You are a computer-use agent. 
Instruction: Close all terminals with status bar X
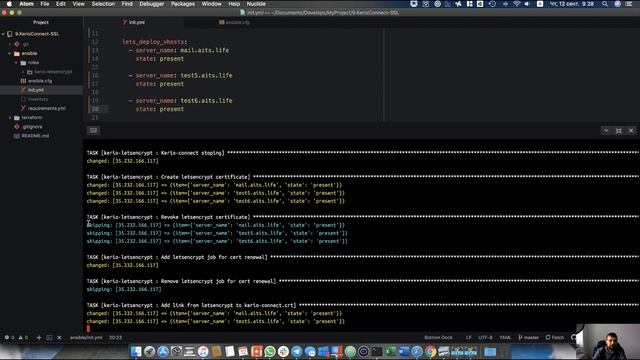(59, 338)
